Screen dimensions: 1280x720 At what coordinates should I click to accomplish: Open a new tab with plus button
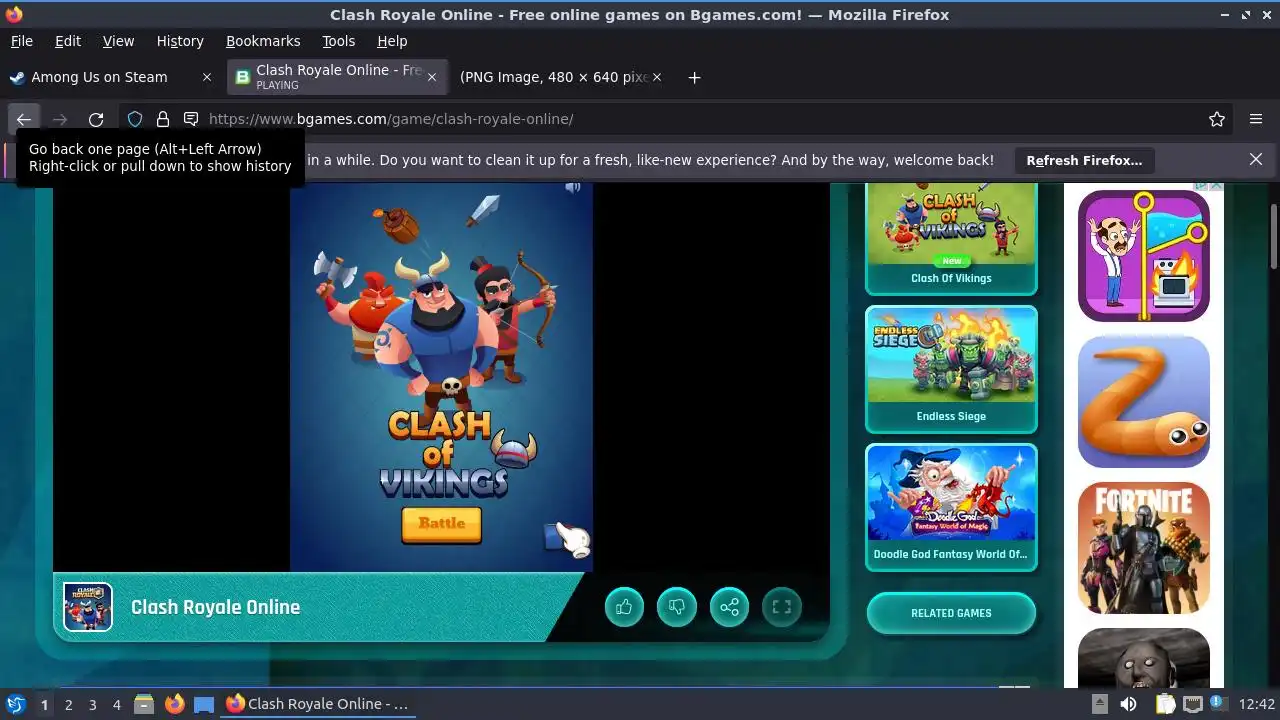[x=694, y=77]
